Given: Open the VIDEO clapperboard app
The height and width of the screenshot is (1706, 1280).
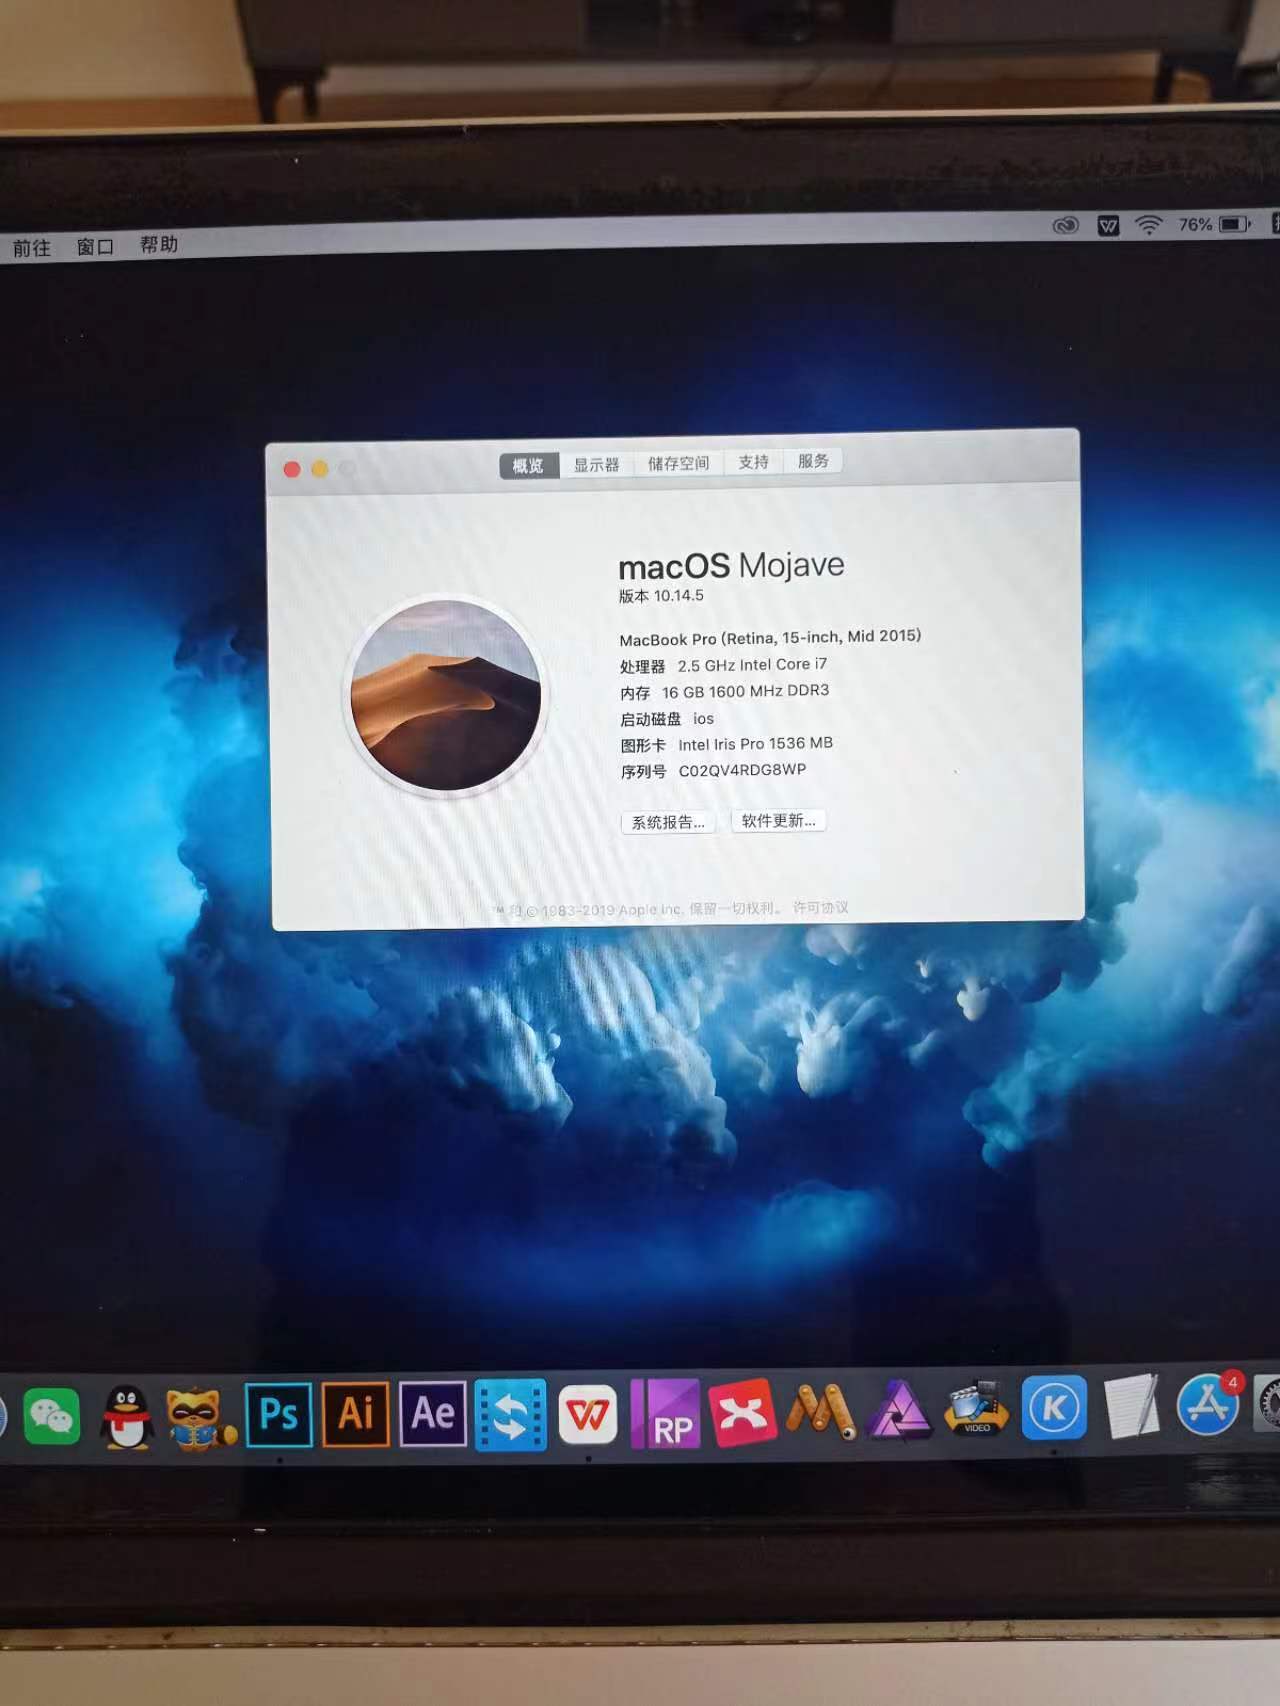Looking at the screenshot, I should (x=976, y=1408).
